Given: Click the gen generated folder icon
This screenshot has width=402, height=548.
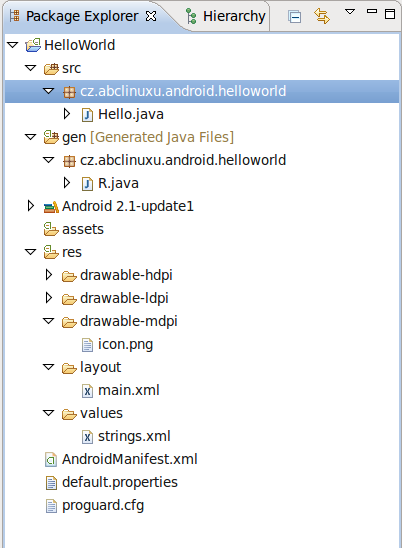Looking at the screenshot, I should 51,137.
